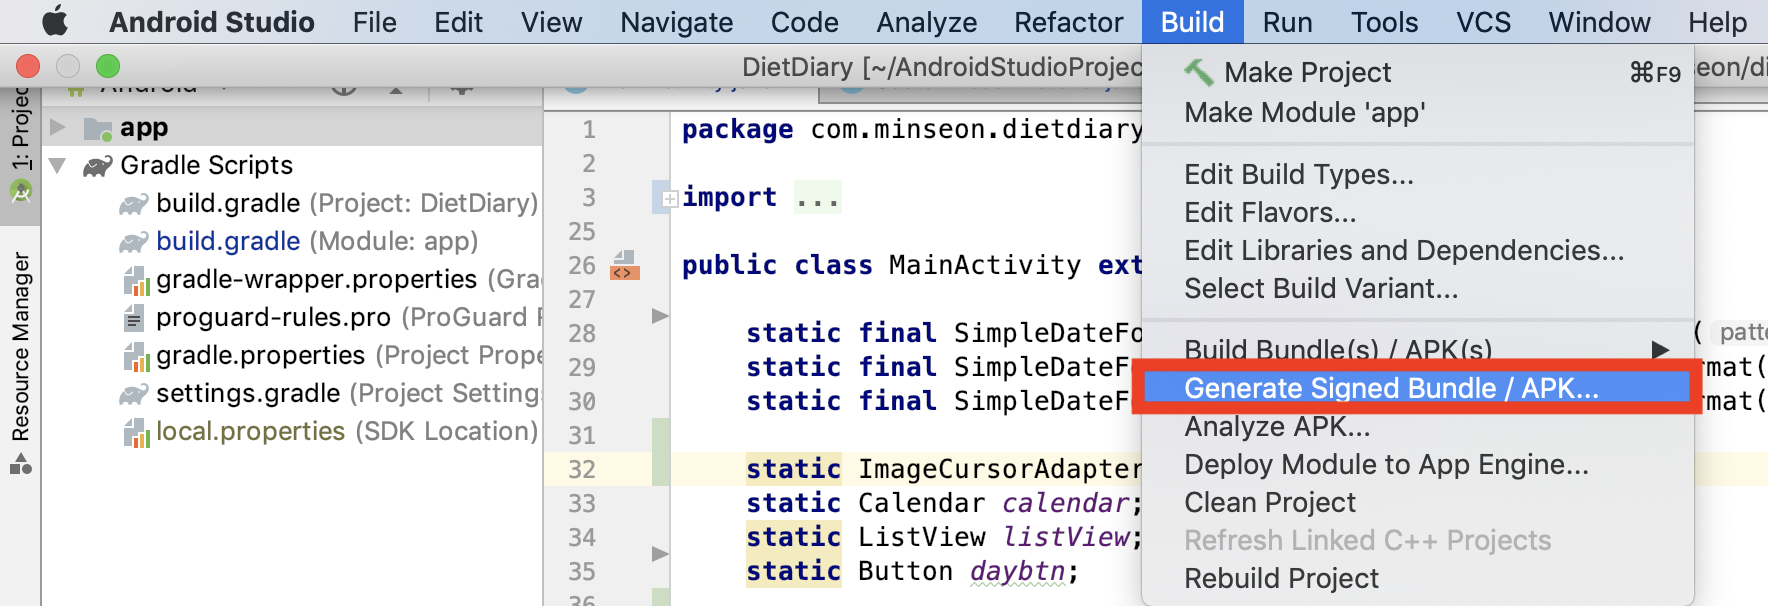Choose Make Project from Build menu
Screen dimensions: 1768x606
(1418, 72)
